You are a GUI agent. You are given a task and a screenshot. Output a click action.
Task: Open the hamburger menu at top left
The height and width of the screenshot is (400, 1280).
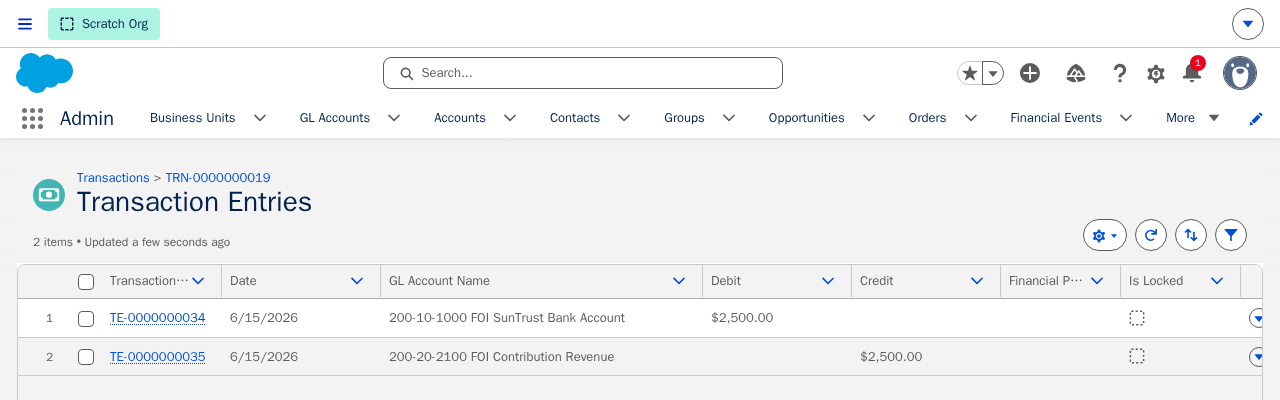click(25, 24)
